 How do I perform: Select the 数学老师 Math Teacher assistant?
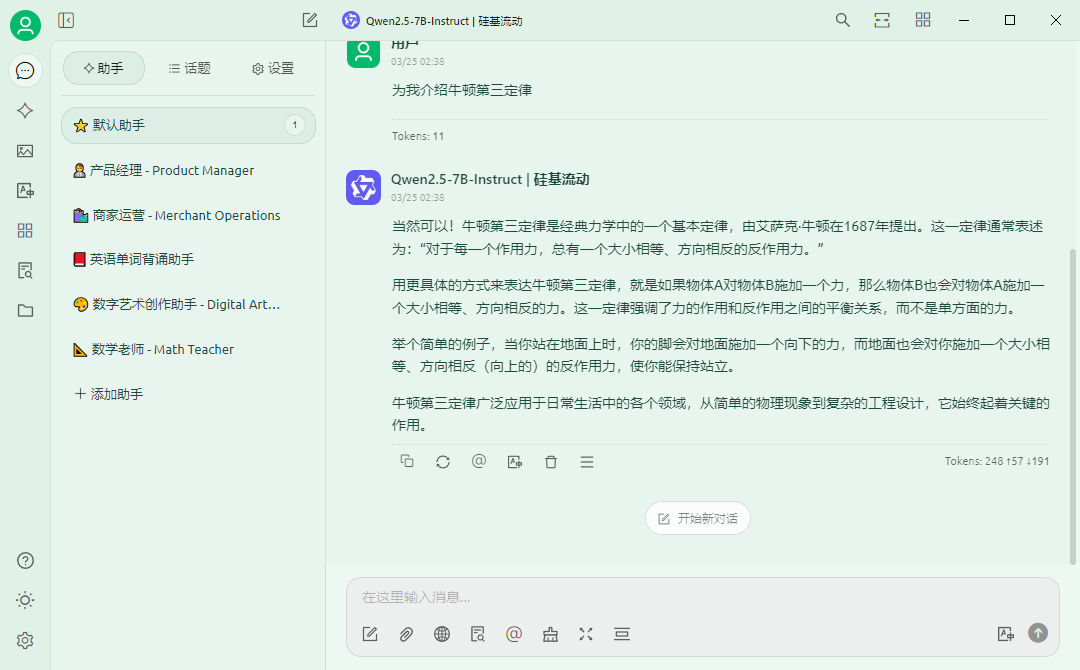click(x=161, y=349)
